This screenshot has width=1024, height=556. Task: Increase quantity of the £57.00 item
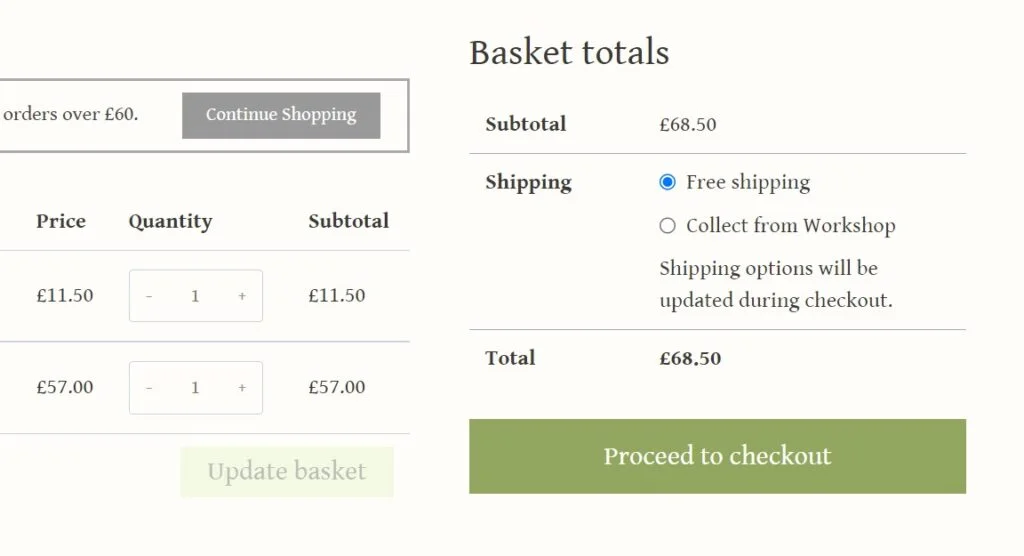(x=242, y=388)
